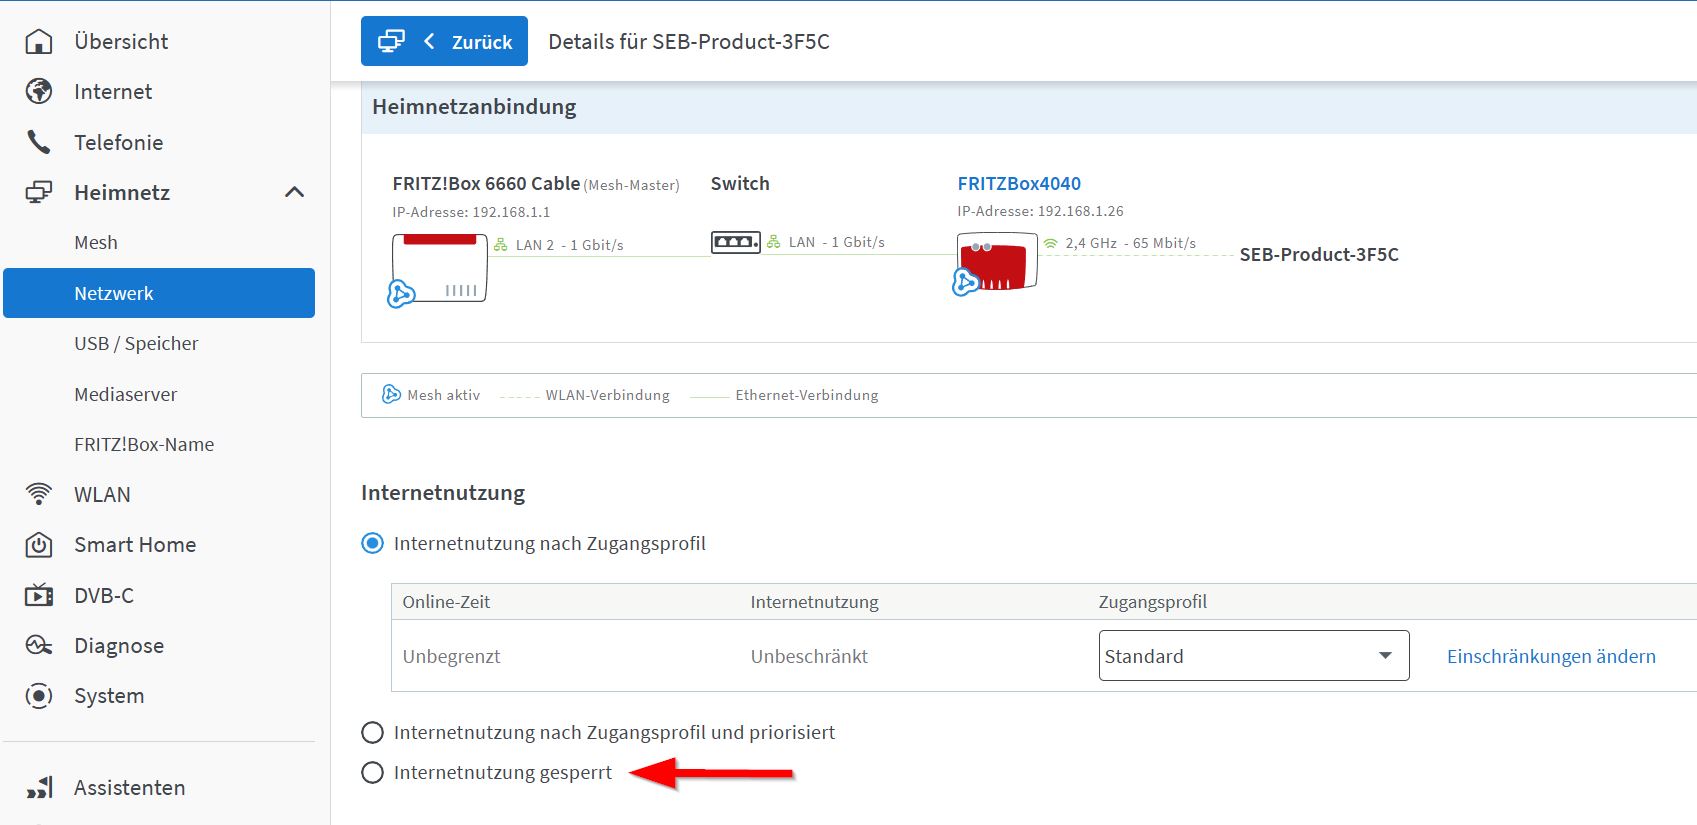Go to USB / Speicher page
This screenshot has height=825, width=1697.
(136, 344)
